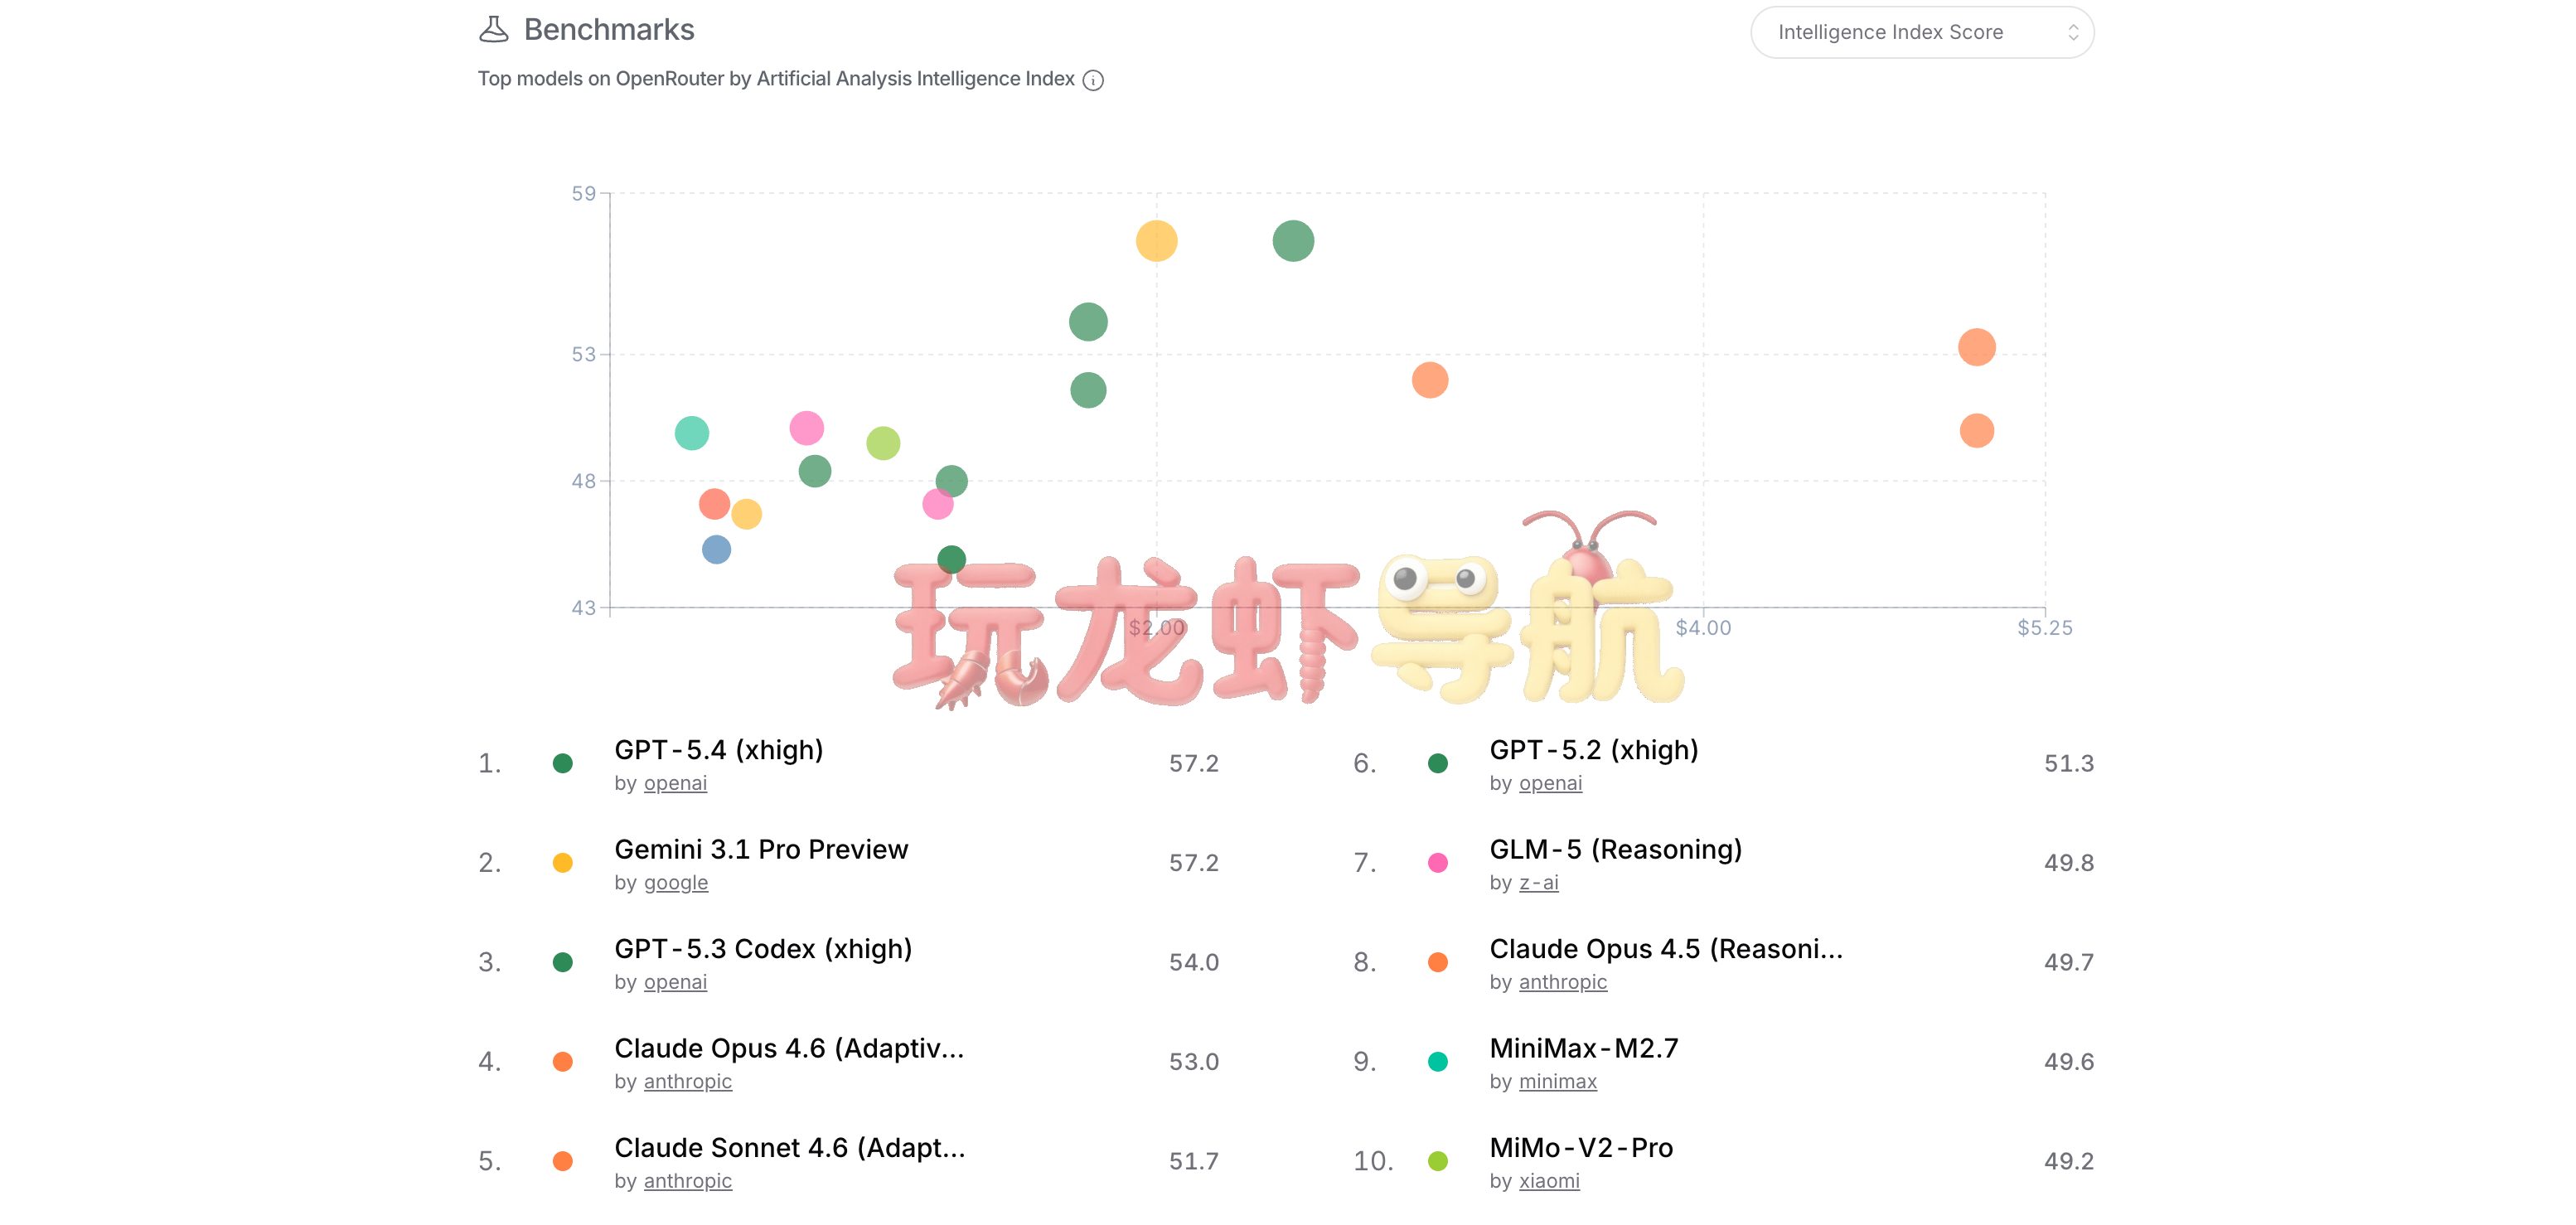Select the Claude Opus 4.6 model name
This screenshot has height=1225, width=2576.
coord(789,1048)
